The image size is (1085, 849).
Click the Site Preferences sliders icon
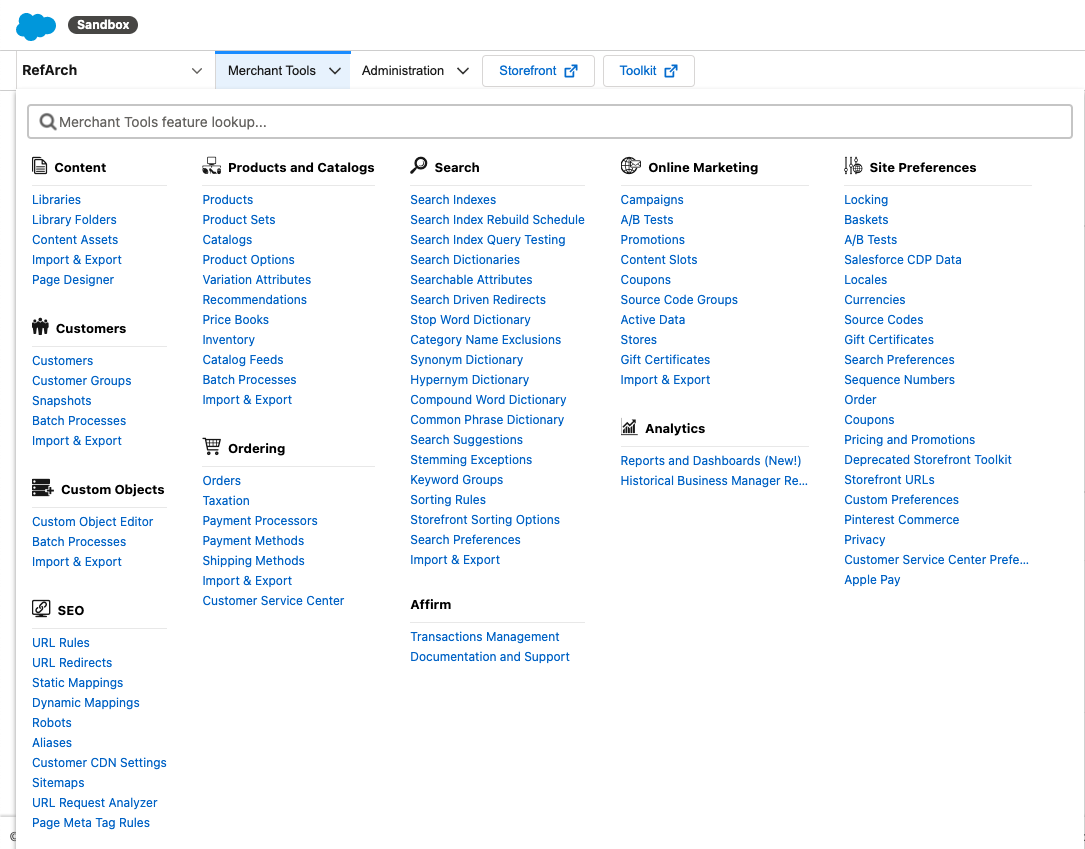coord(853,165)
